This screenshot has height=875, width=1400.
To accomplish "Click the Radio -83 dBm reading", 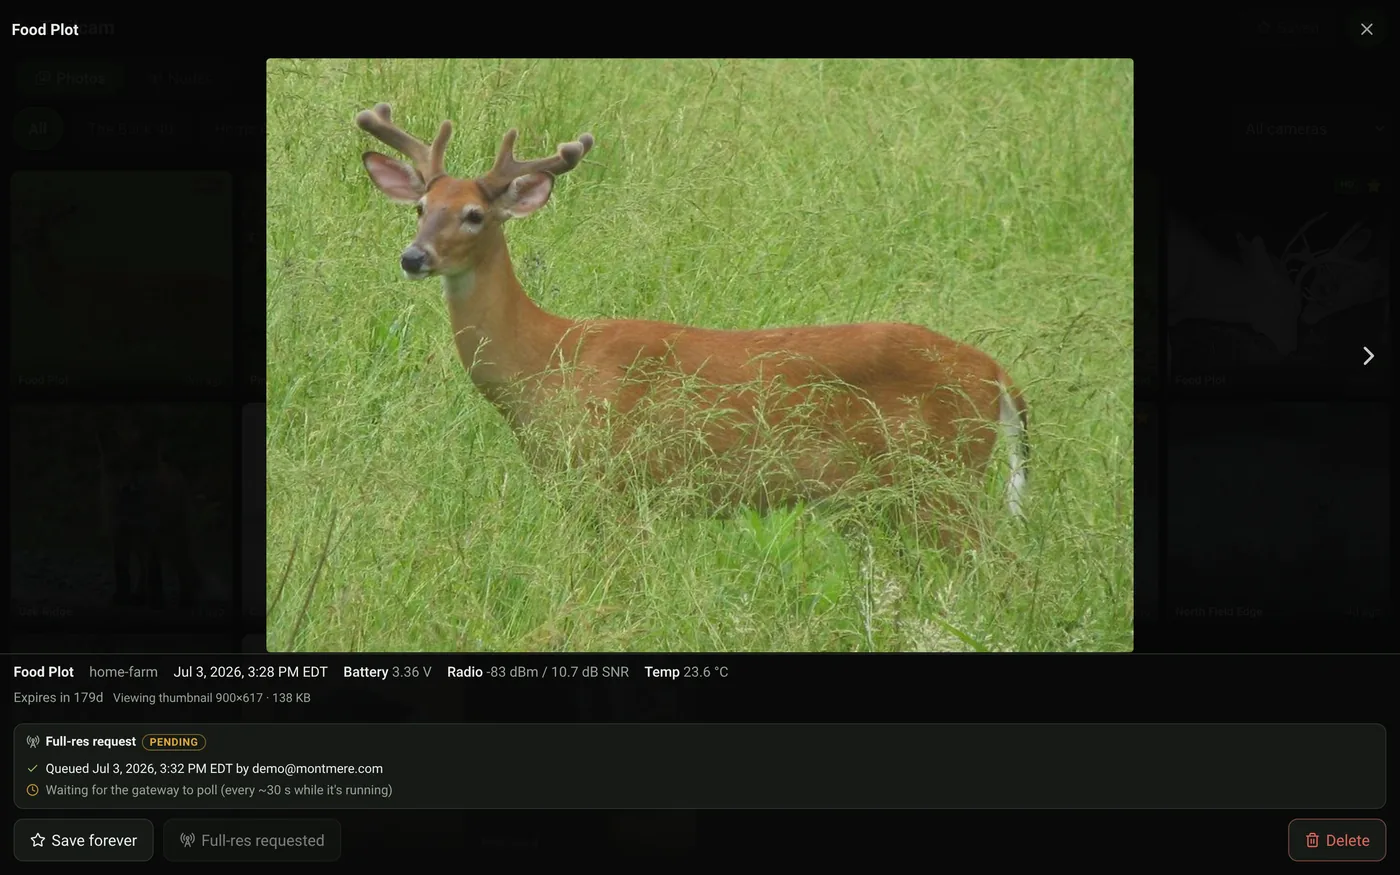I will [x=538, y=672].
